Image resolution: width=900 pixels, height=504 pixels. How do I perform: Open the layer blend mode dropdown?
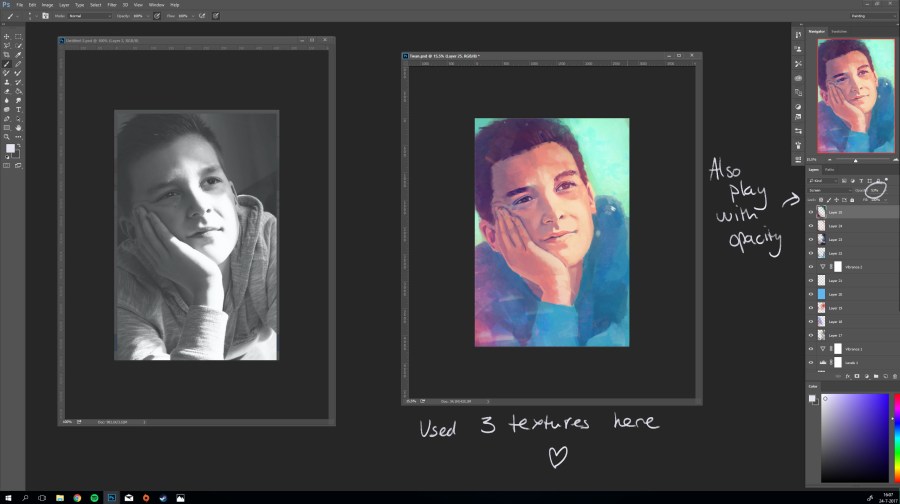828,189
